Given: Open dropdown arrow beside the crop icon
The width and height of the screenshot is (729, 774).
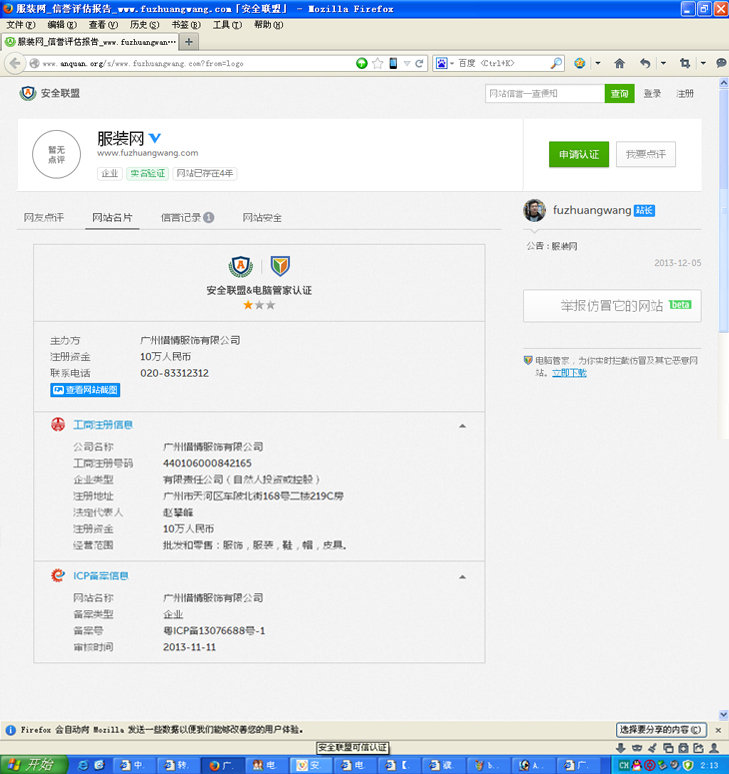Looking at the screenshot, I should pos(703,63).
